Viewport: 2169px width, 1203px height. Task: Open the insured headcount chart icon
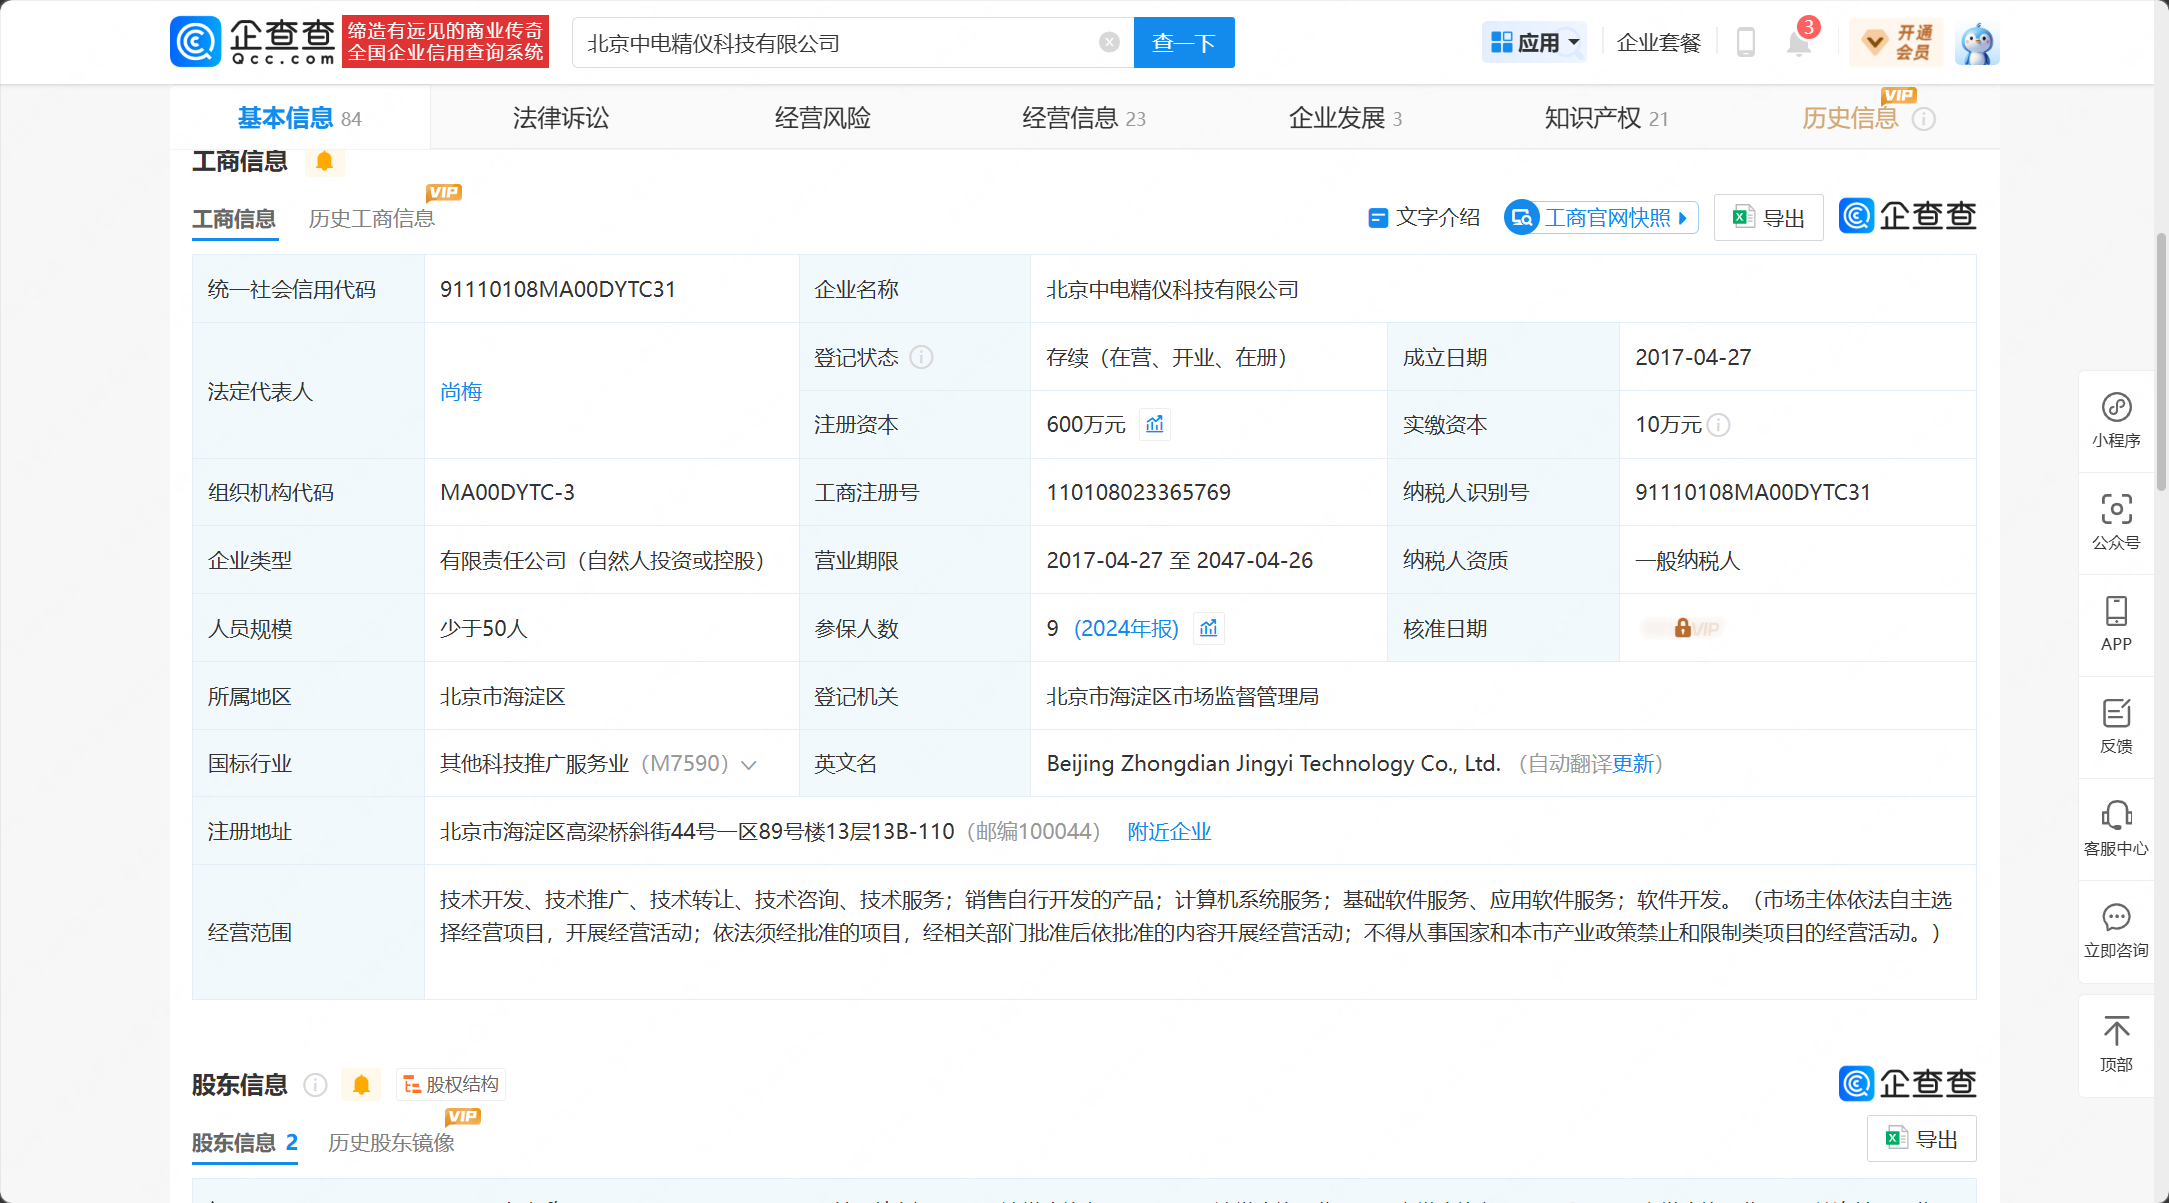(1209, 628)
